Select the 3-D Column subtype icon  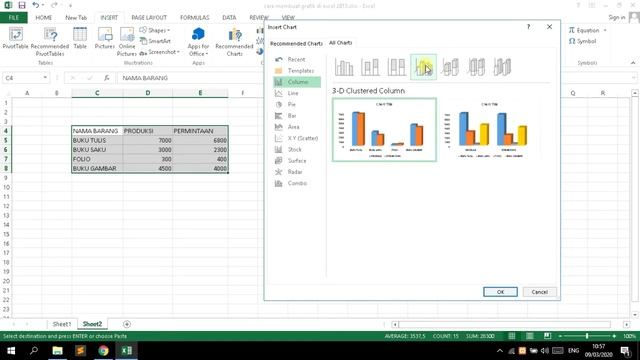point(502,67)
